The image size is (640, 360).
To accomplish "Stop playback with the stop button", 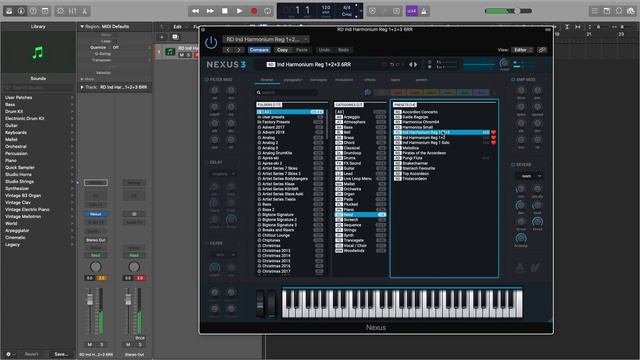I will pos(224,11).
